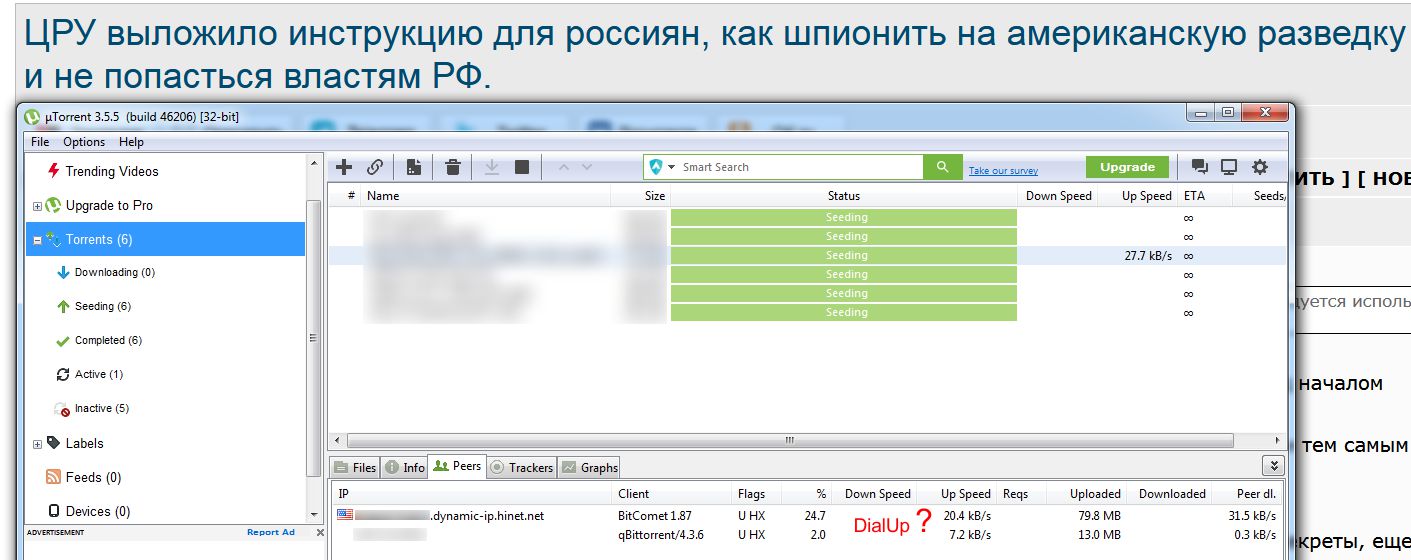Click the US flag icon of peer

pyautogui.click(x=345, y=516)
